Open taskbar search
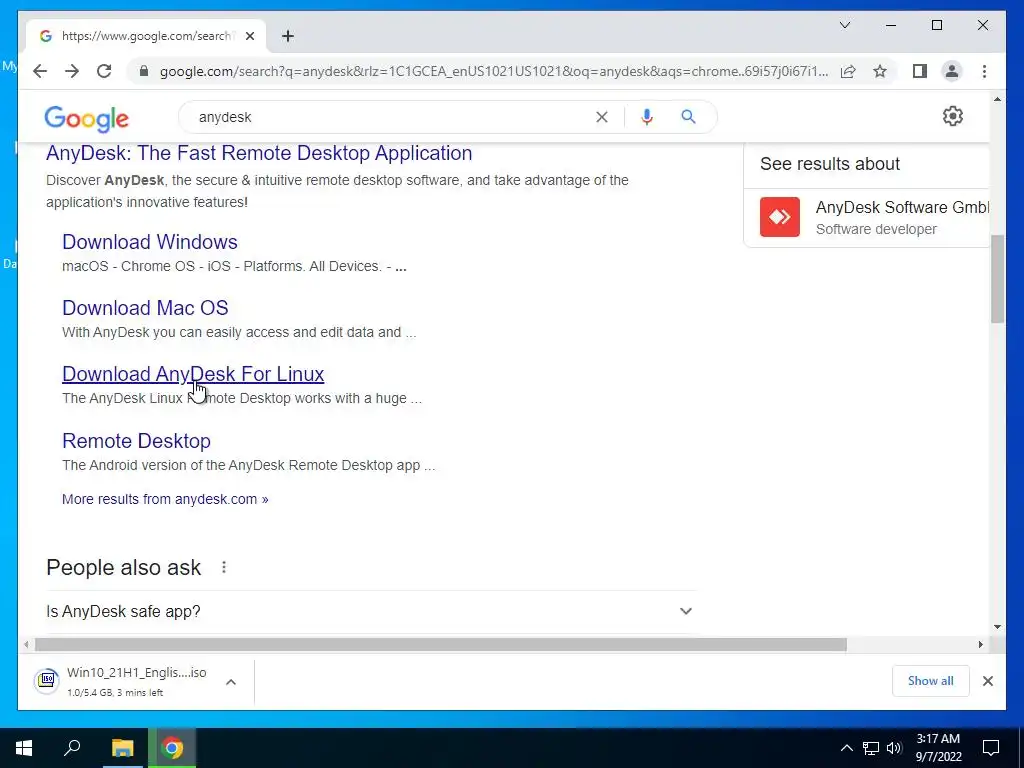The height and width of the screenshot is (768, 1024). (72, 748)
